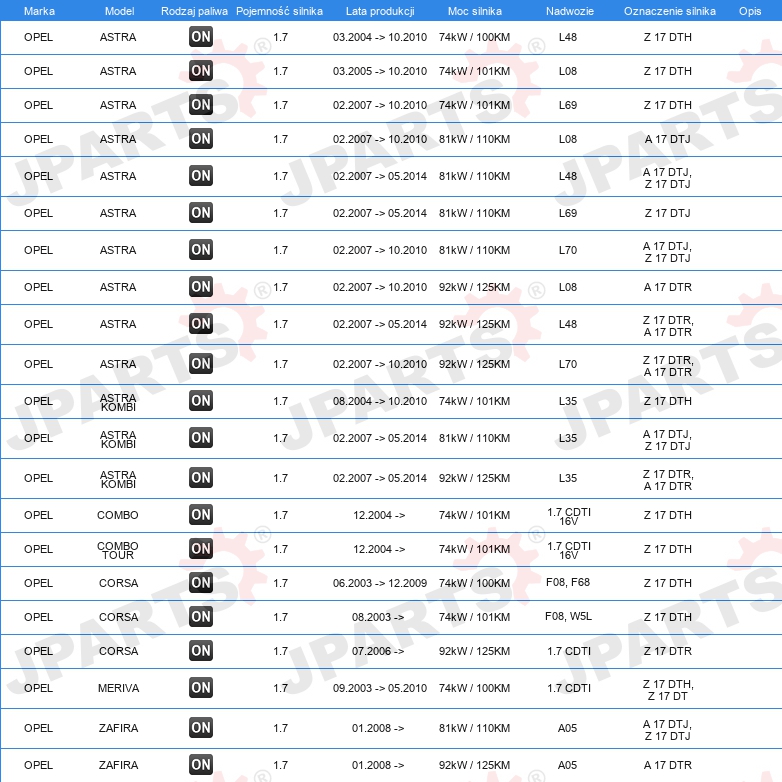Viewport: 782px width, 782px height.
Task: Click the date cell '08.2003 ->'
Action: click(378, 617)
